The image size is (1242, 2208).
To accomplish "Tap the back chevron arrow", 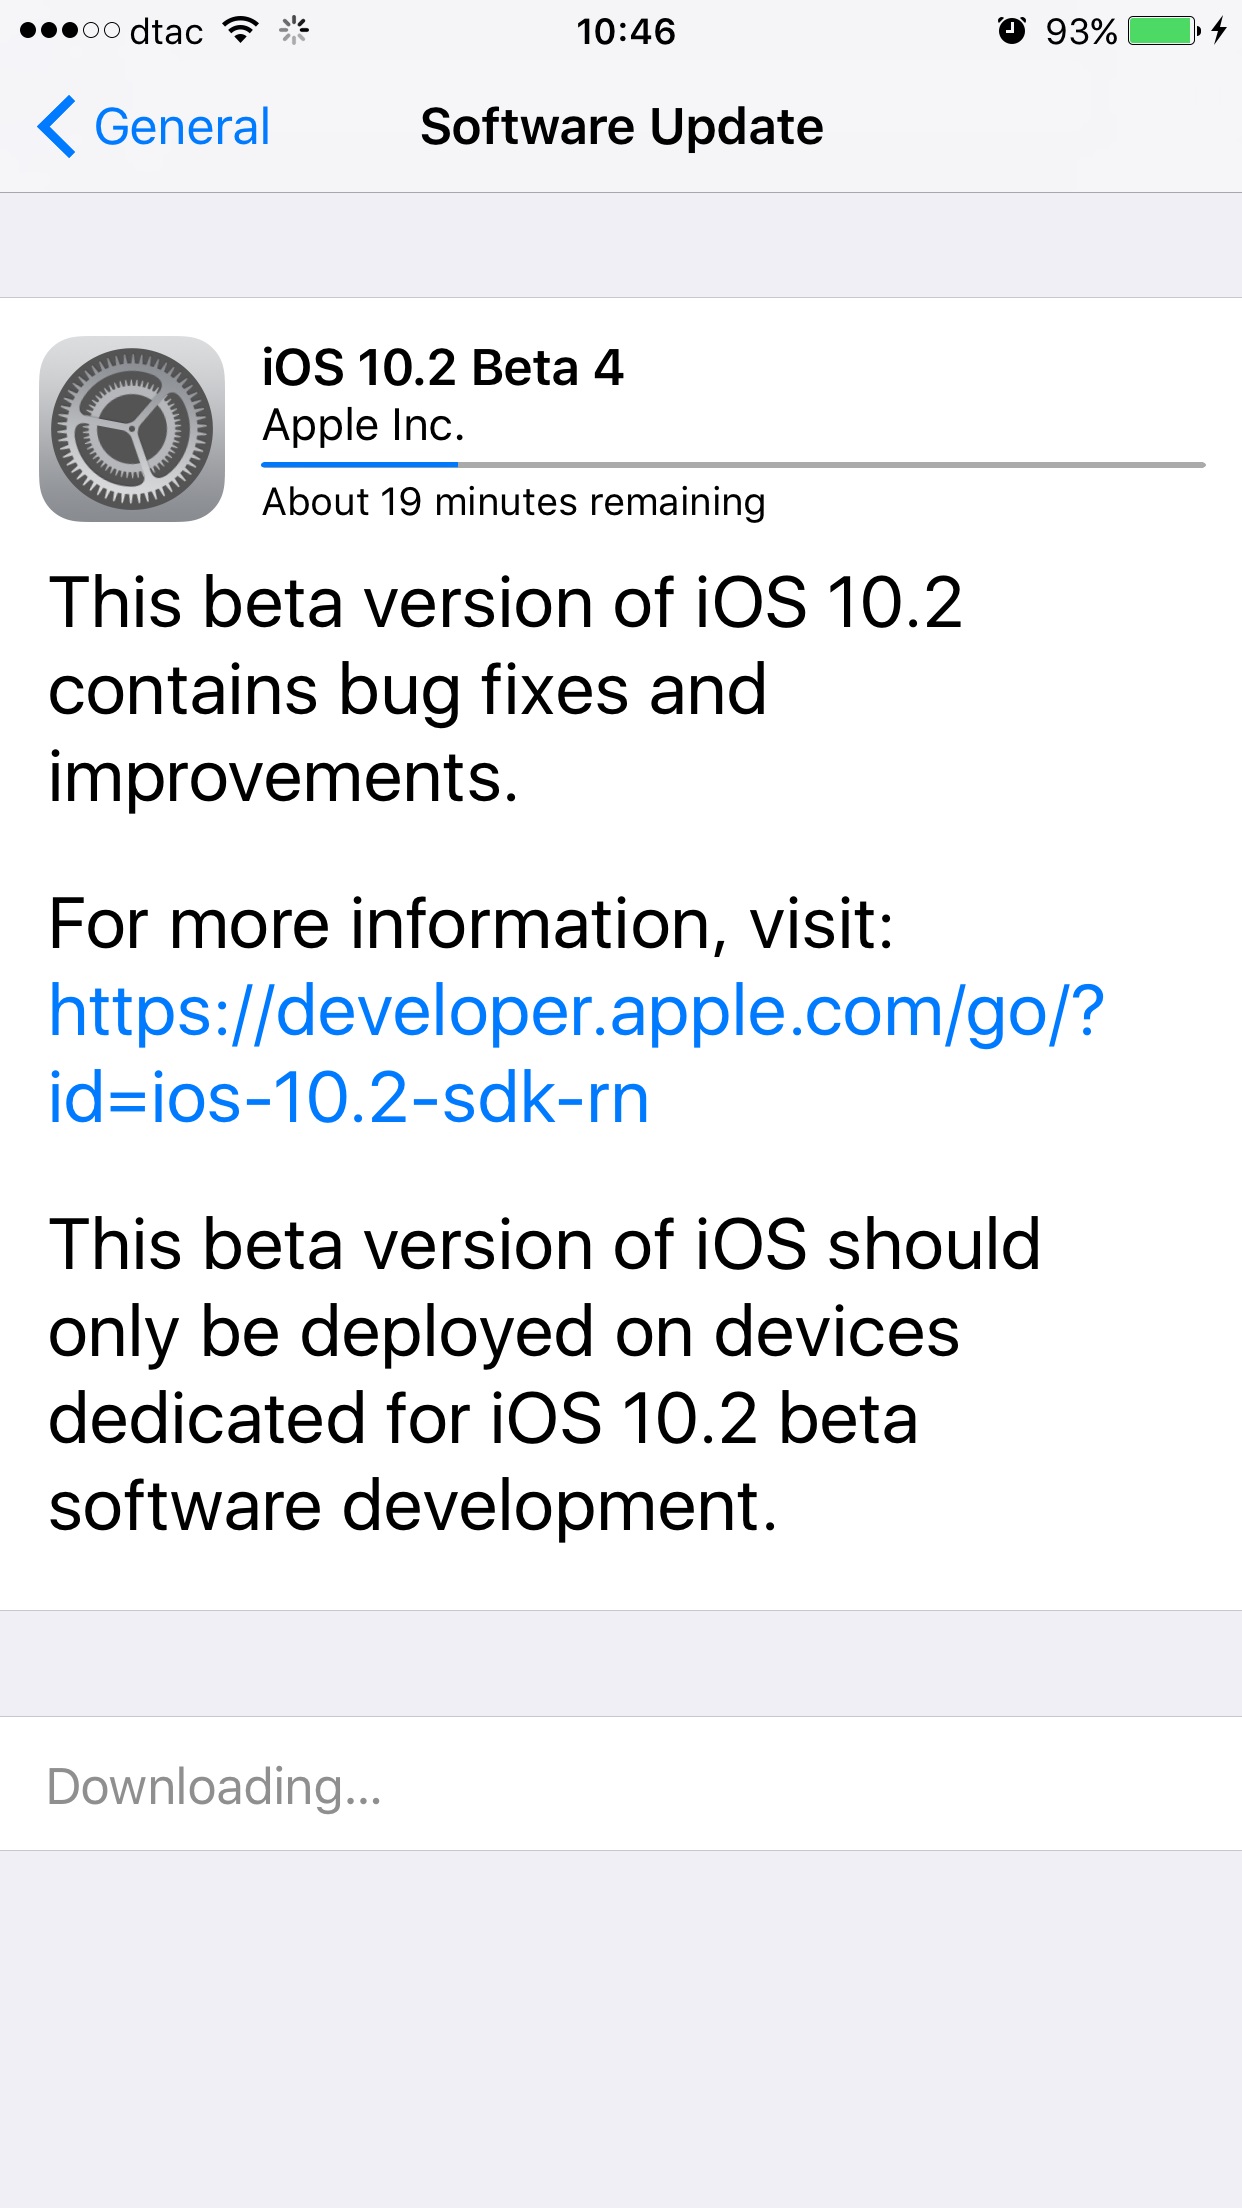I will (56, 127).
